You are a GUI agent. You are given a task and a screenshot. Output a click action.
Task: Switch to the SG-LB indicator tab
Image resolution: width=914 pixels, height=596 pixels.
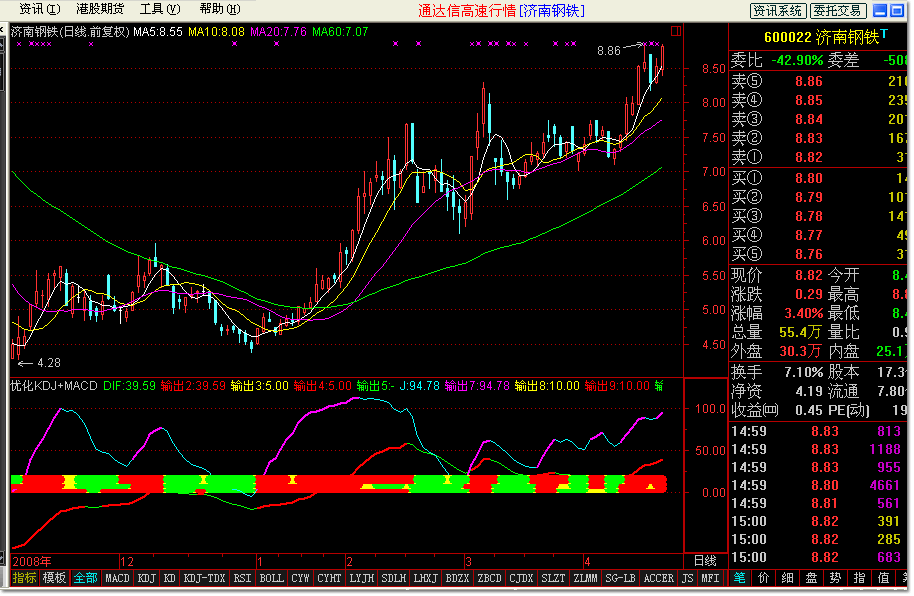point(620,578)
